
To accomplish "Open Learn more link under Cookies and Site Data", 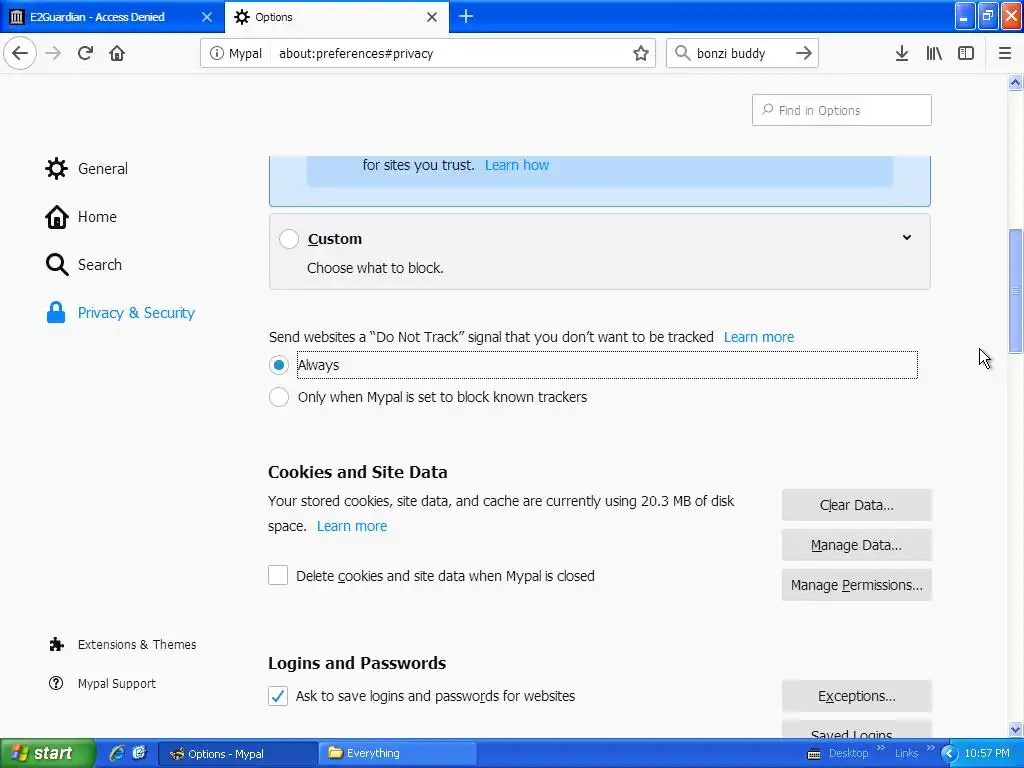I will pos(352,526).
